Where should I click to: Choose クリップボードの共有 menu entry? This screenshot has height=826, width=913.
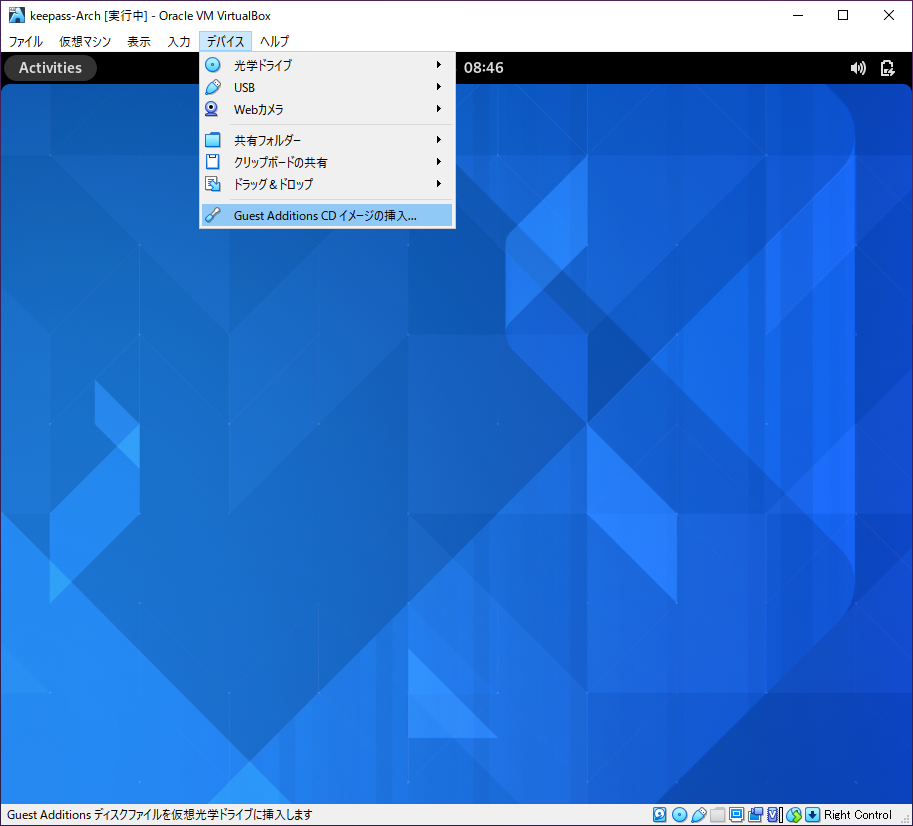(281, 162)
